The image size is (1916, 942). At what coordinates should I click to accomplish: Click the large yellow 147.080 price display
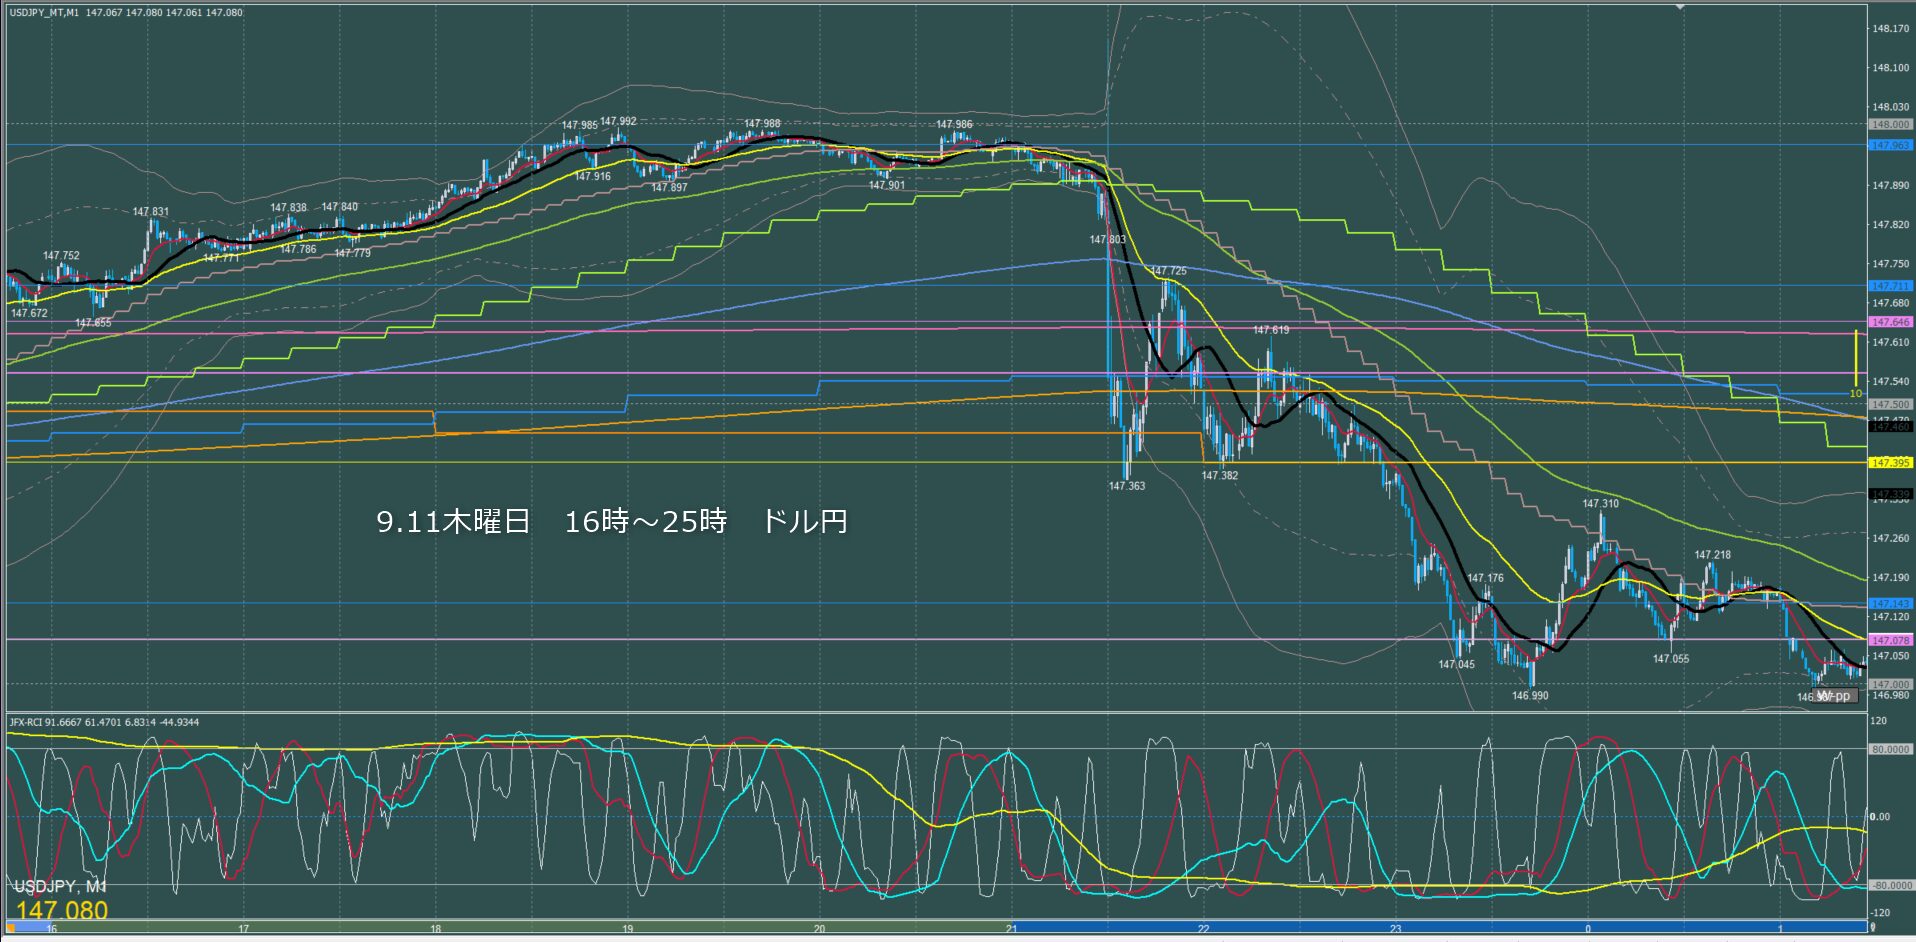tap(62, 910)
